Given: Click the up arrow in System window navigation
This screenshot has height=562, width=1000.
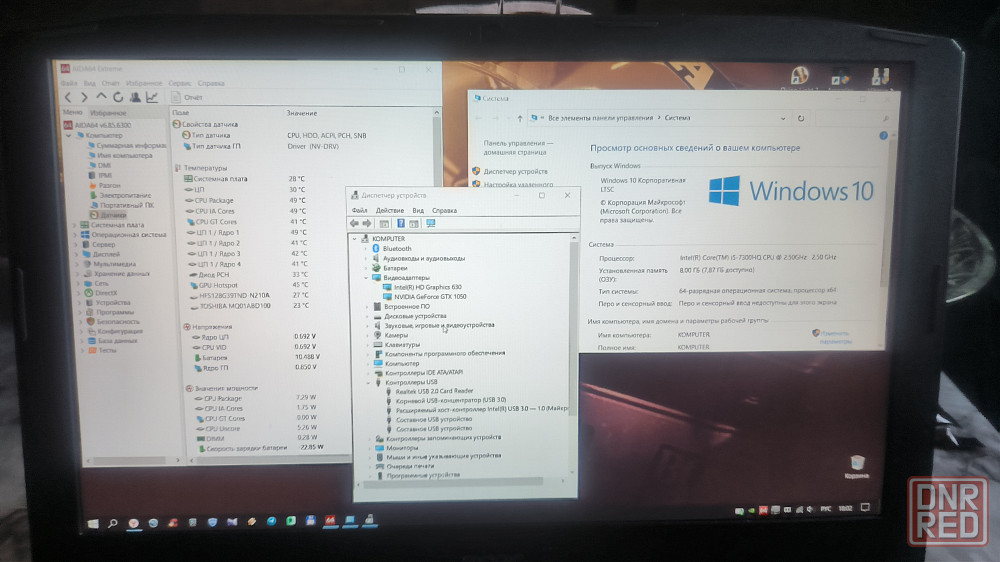Looking at the screenshot, I should 520,118.
